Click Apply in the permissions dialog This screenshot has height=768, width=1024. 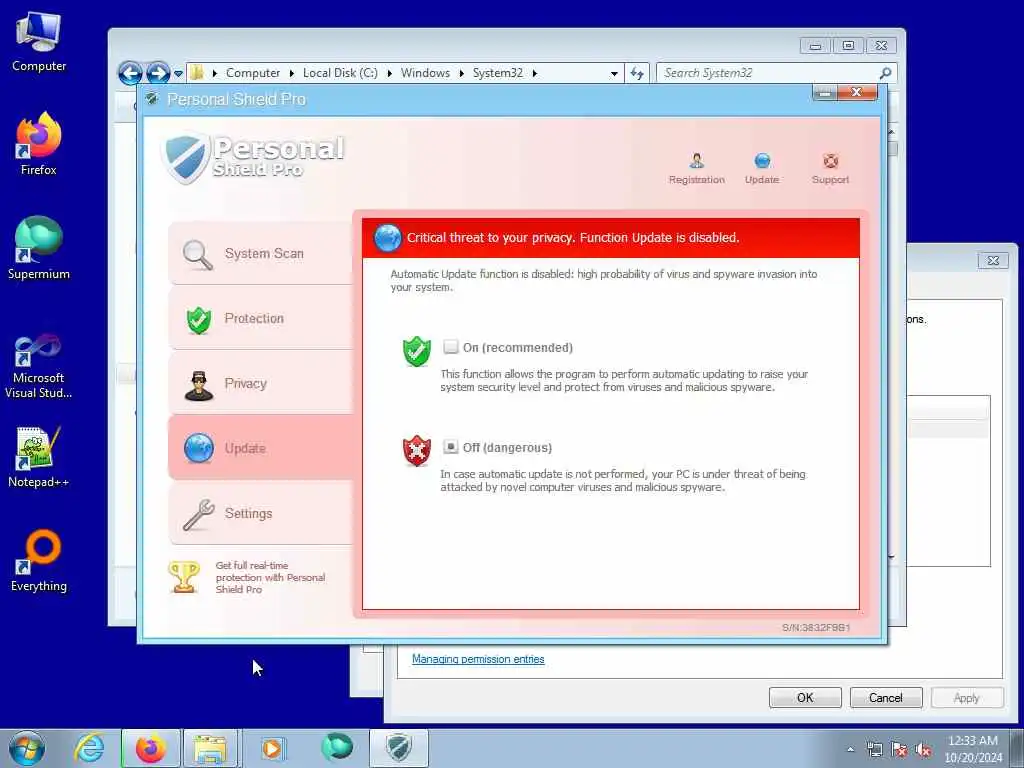(967, 697)
